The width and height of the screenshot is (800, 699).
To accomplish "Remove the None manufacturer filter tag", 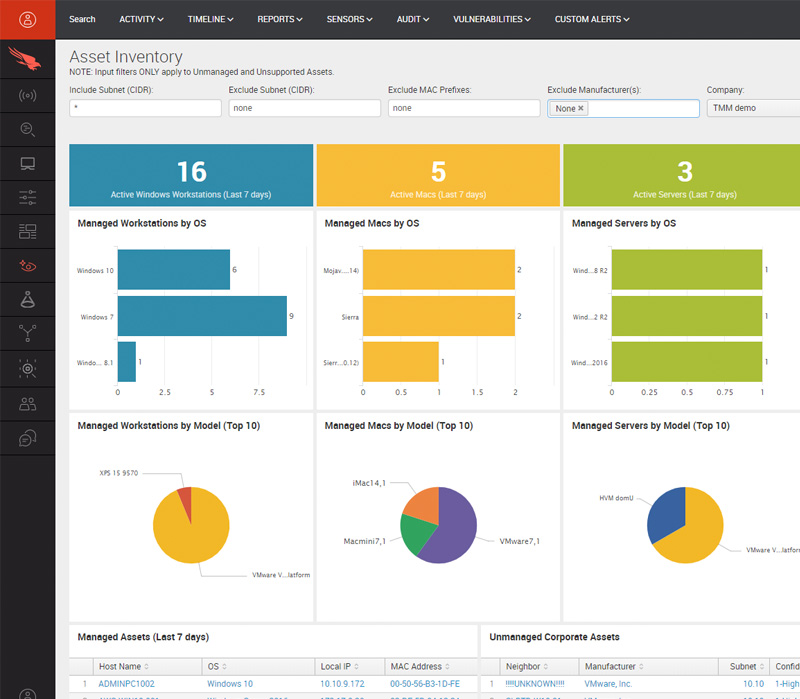I will (581, 108).
